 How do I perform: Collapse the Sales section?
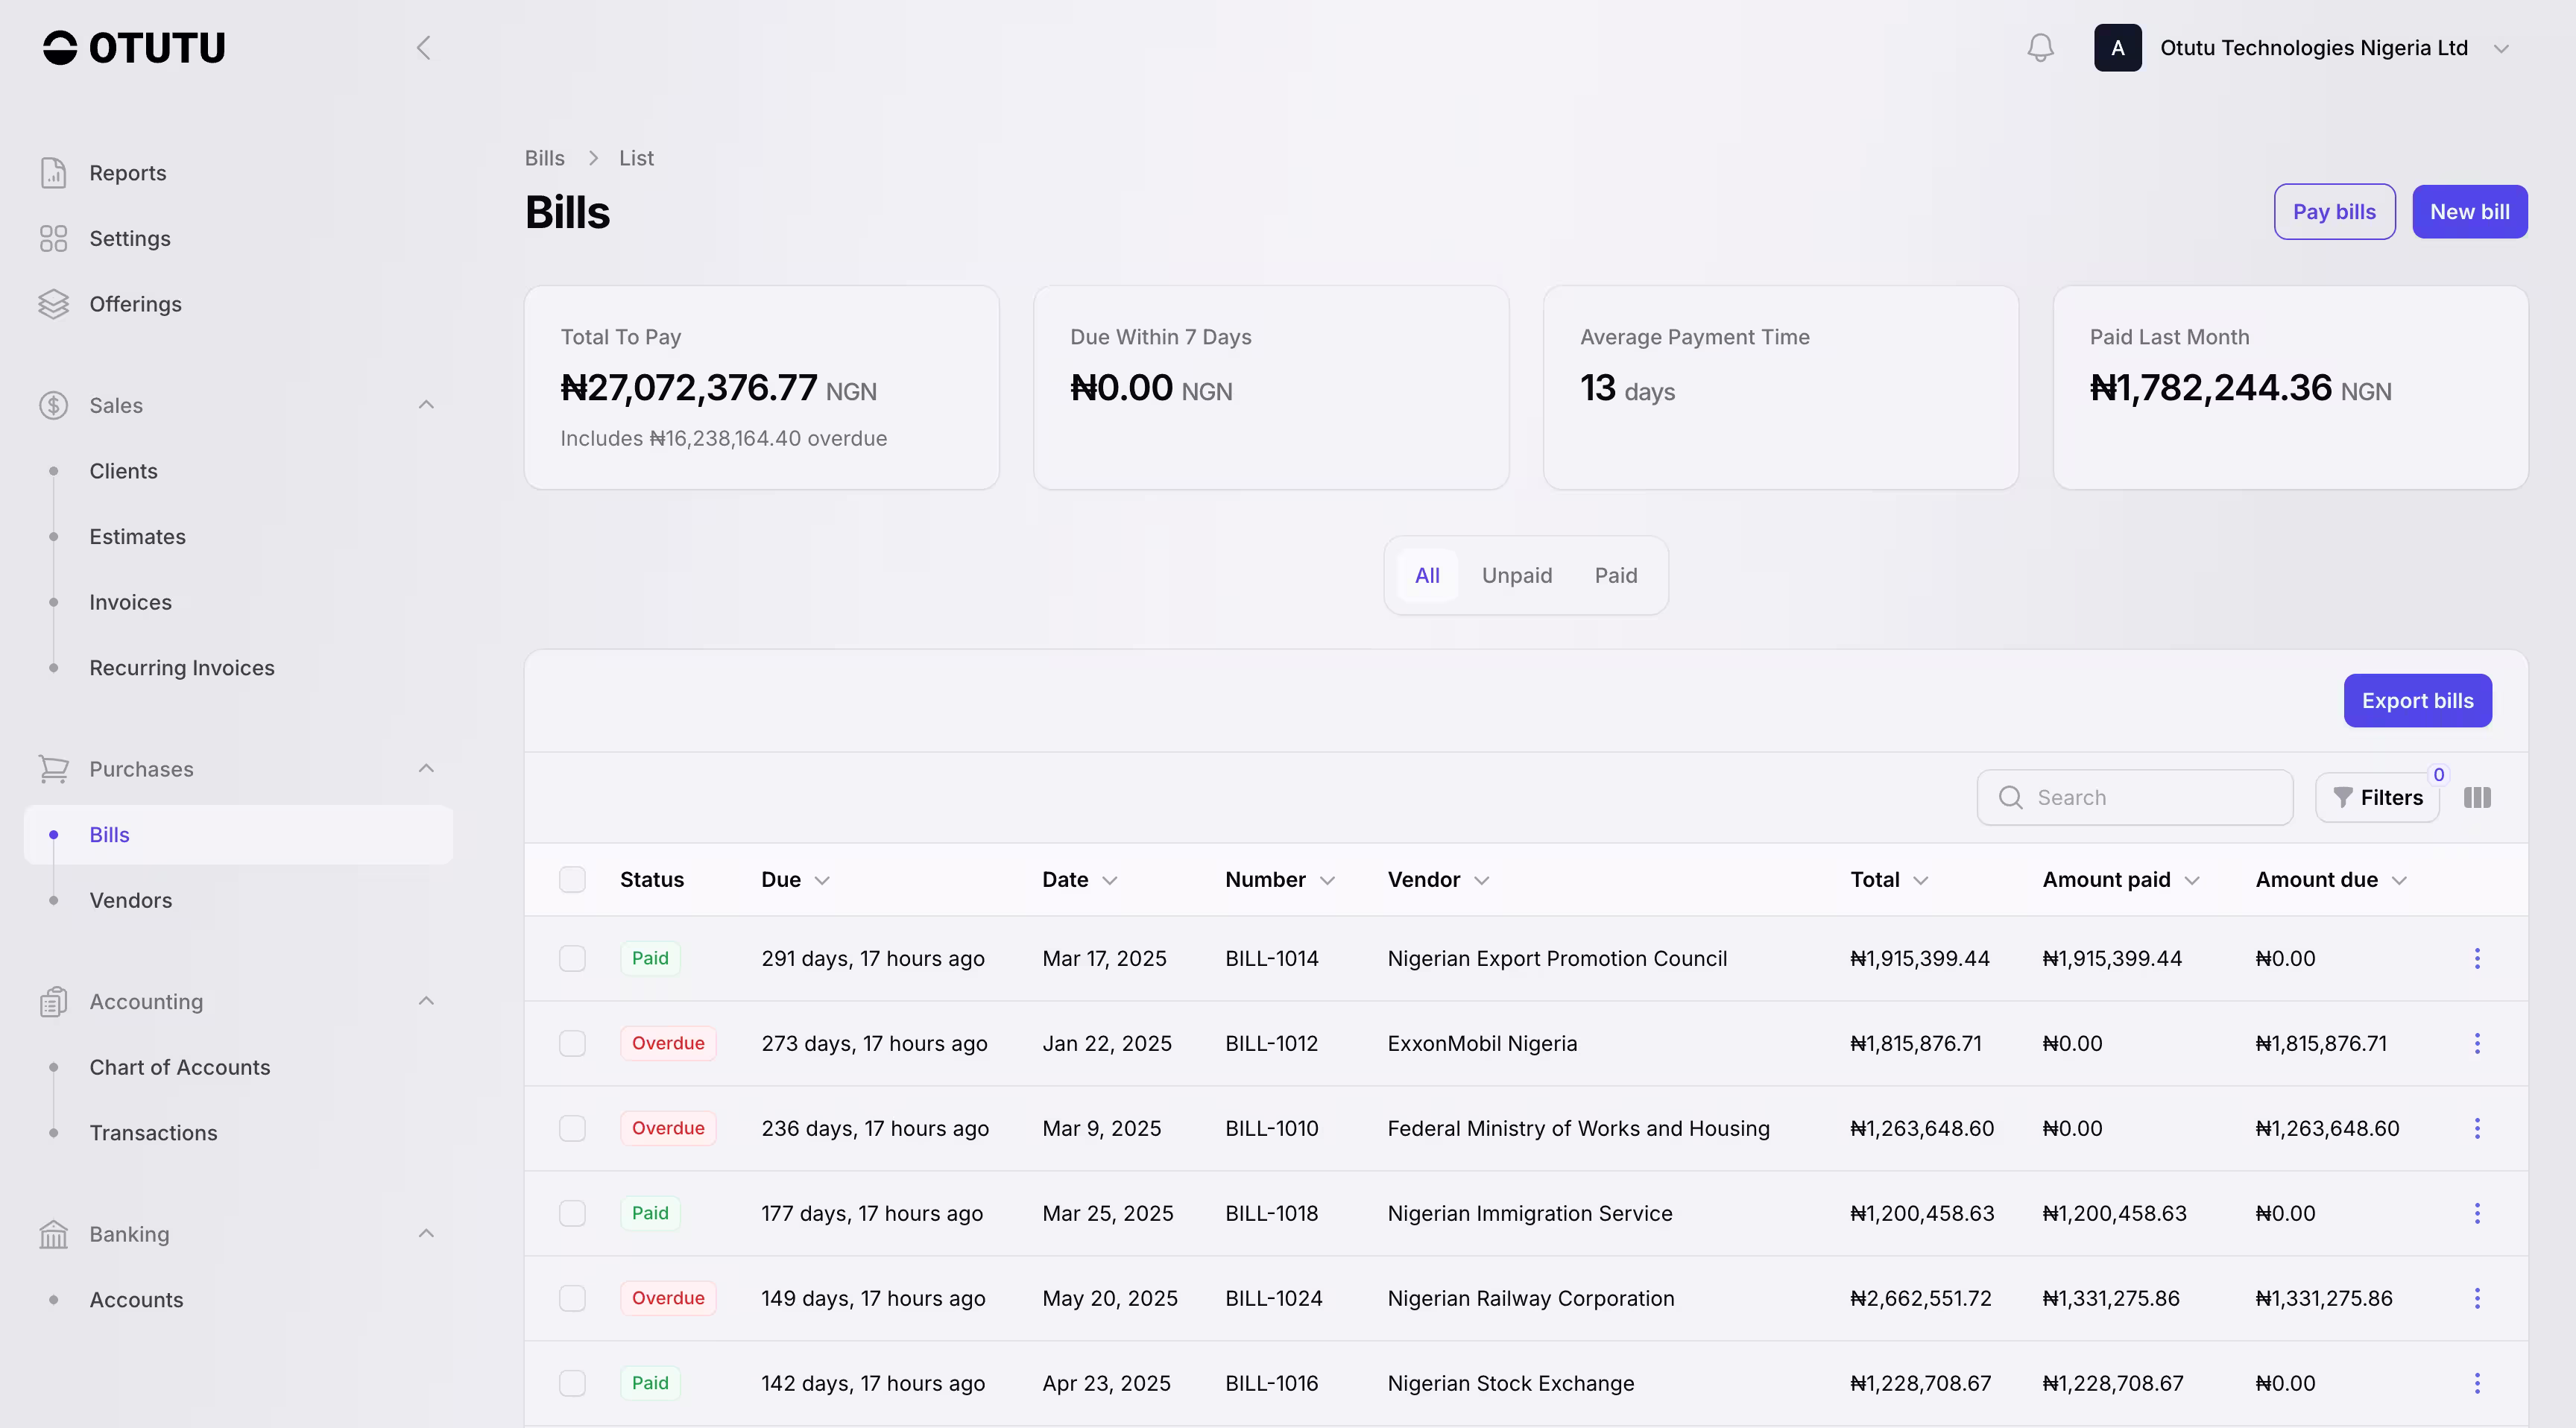tap(426, 405)
